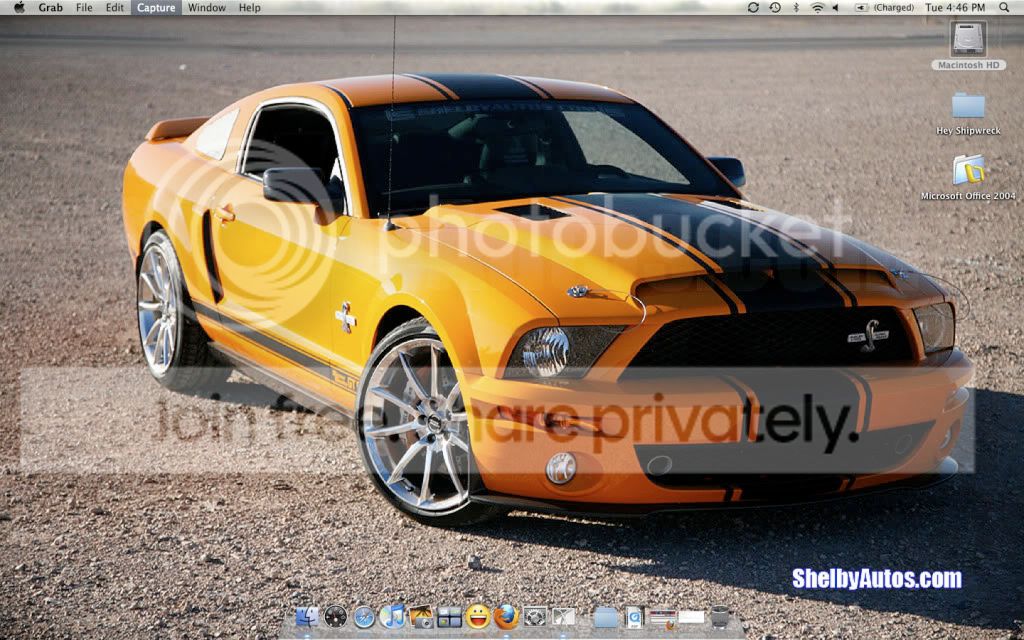Open the yellow smiley messenger app
Viewport: 1024px width, 640px height.
tap(478, 616)
